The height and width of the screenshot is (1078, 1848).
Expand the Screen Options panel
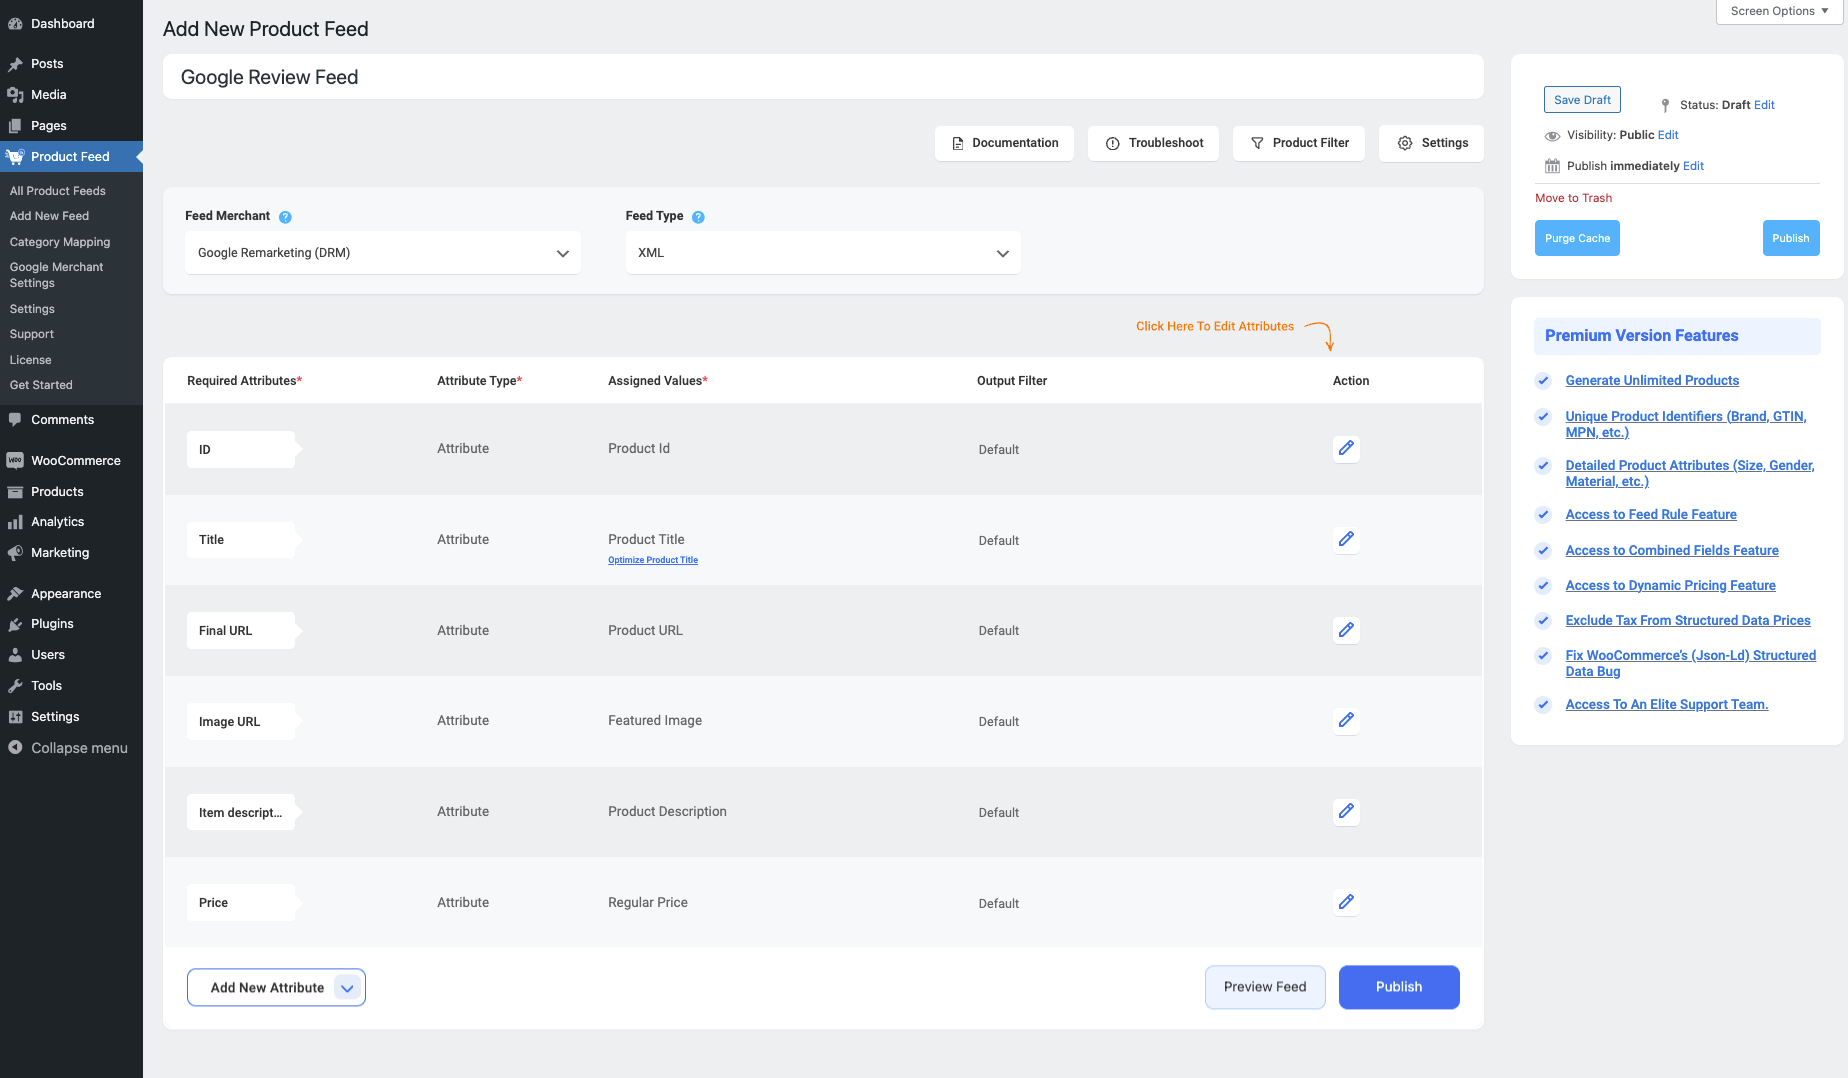click(x=1780, y=11)
